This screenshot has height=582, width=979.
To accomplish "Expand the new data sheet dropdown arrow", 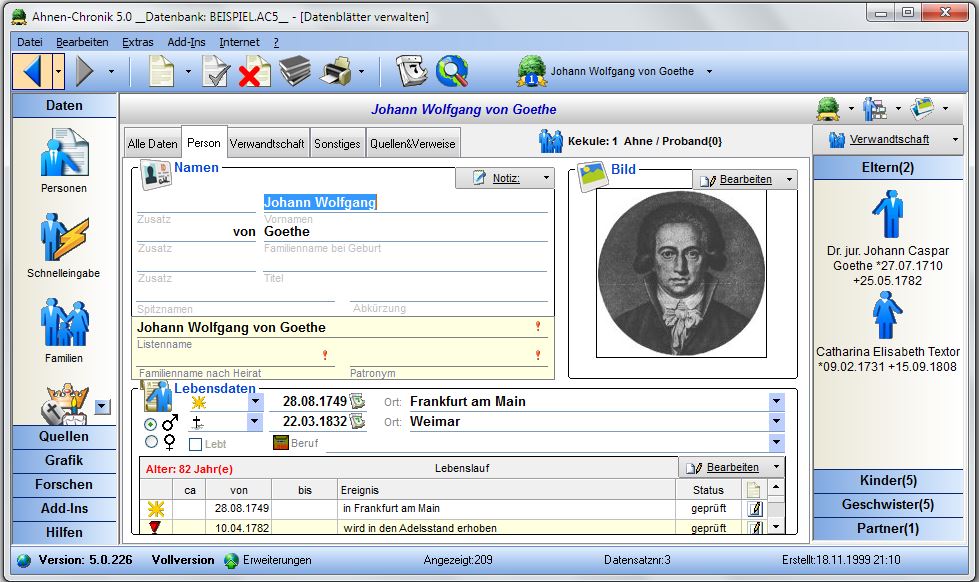I will pyautogui.click(x=188, y=71).
